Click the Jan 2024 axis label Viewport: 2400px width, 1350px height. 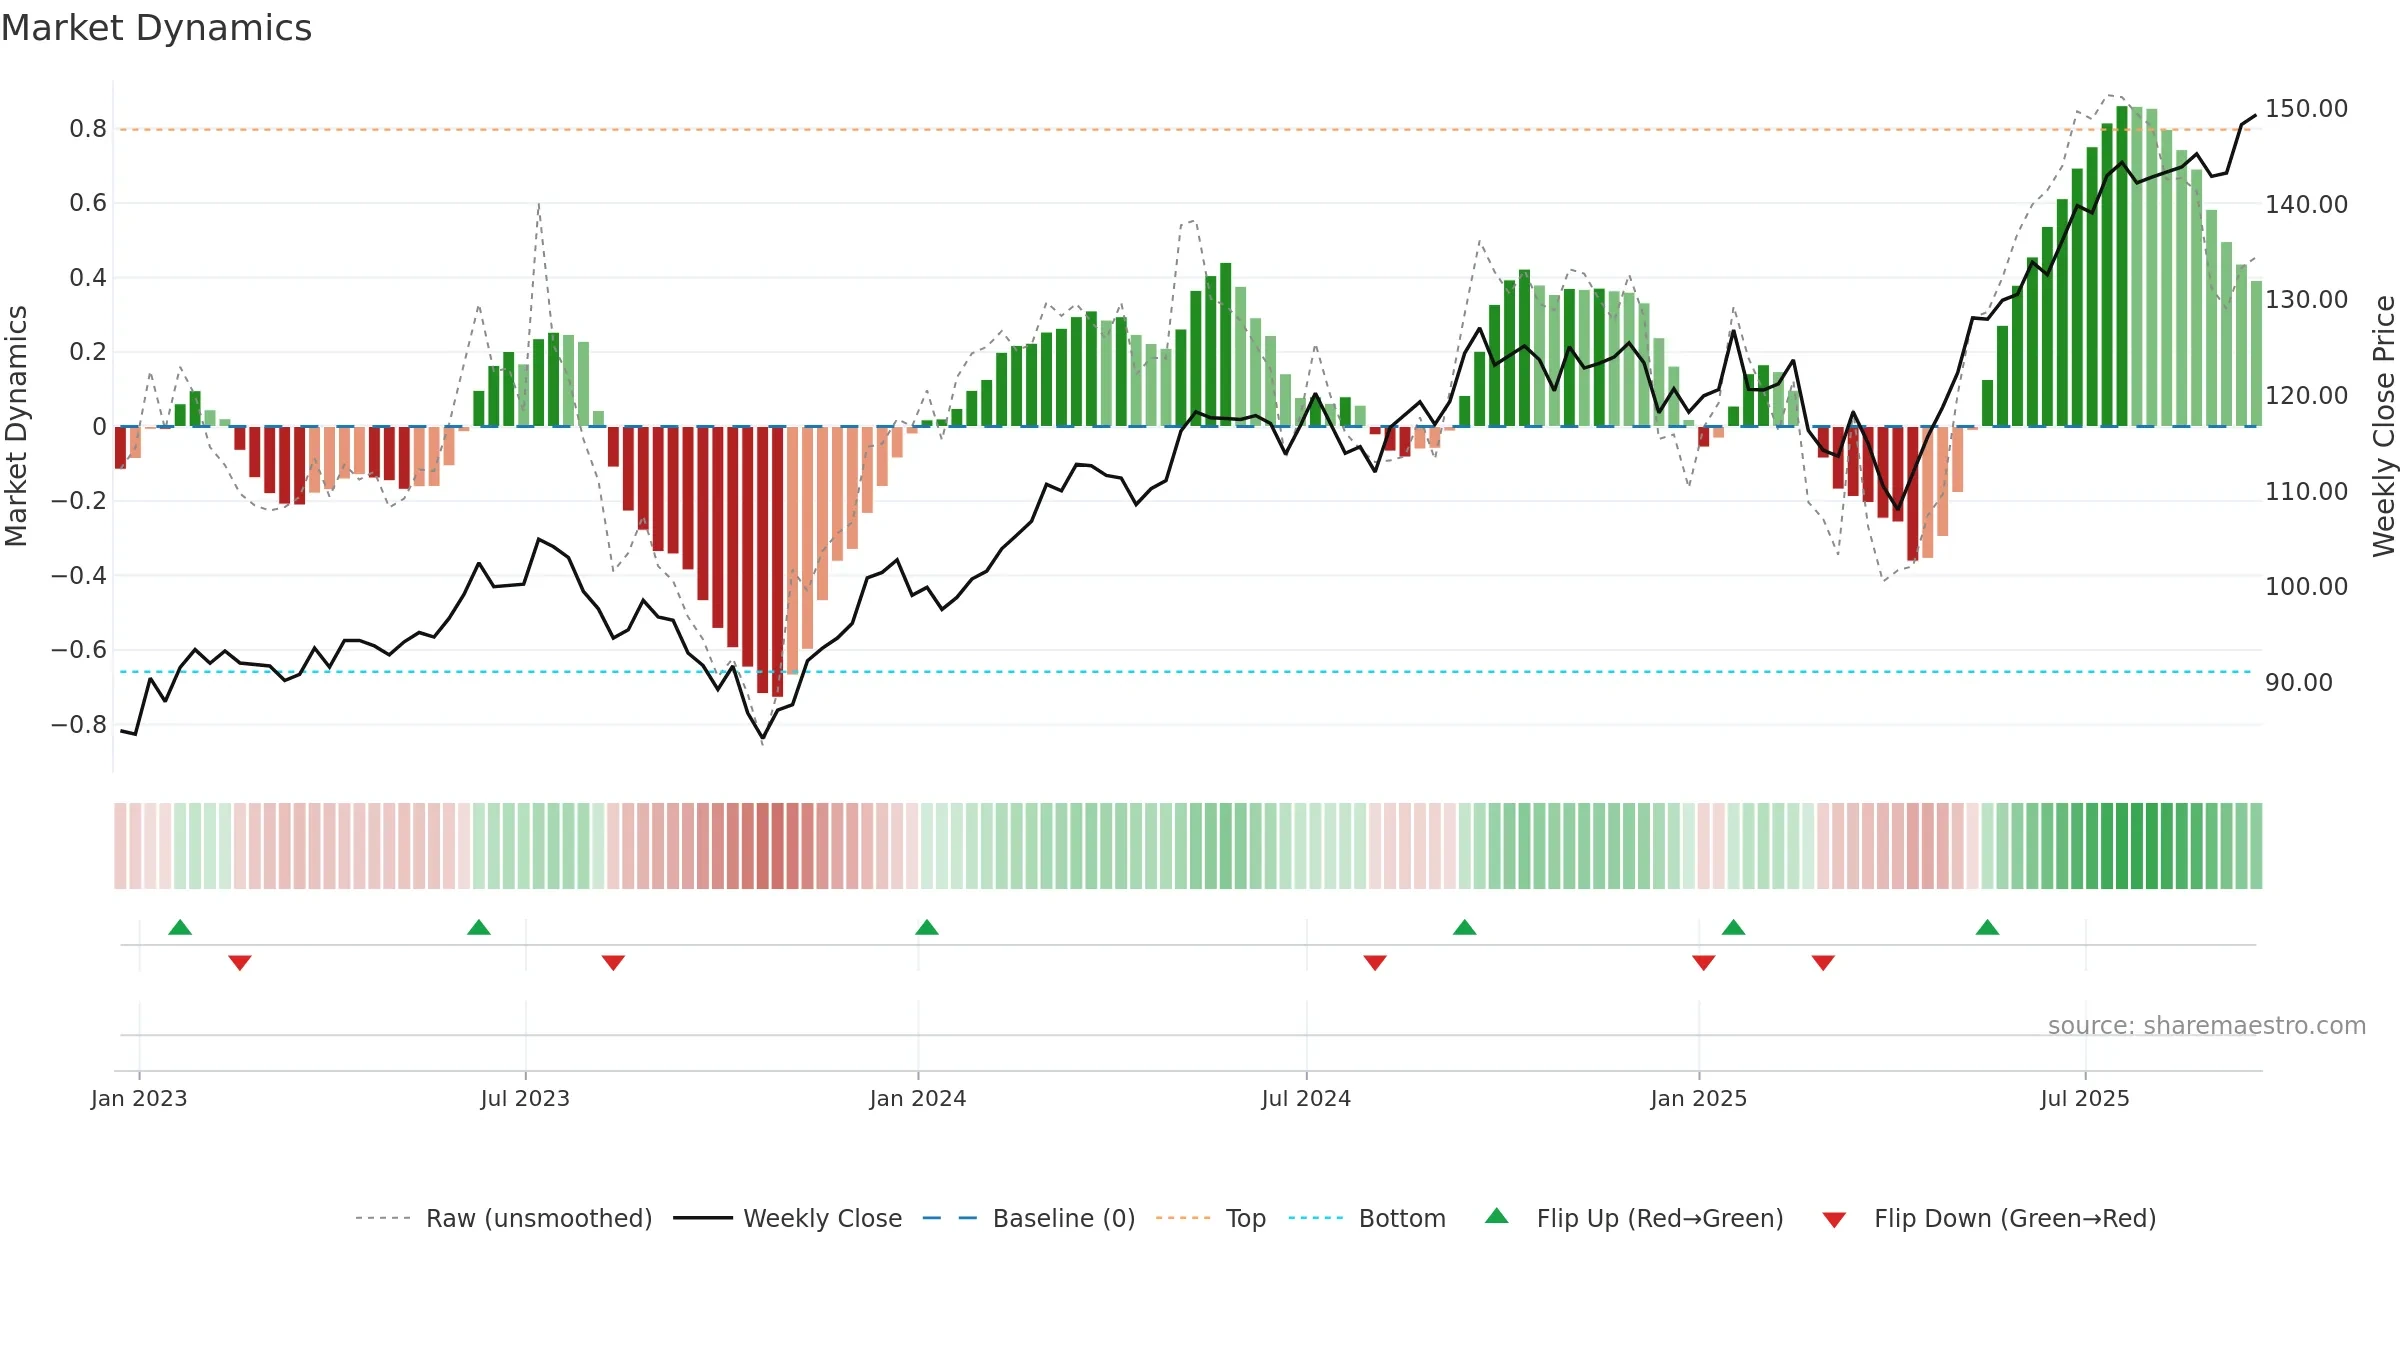pyautogui.click(x=918, y=1098)
